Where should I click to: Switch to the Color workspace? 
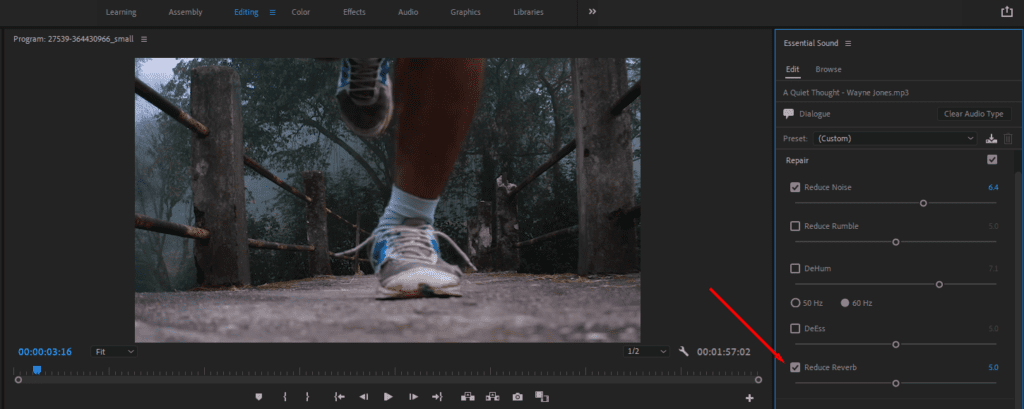pos(300,12)
